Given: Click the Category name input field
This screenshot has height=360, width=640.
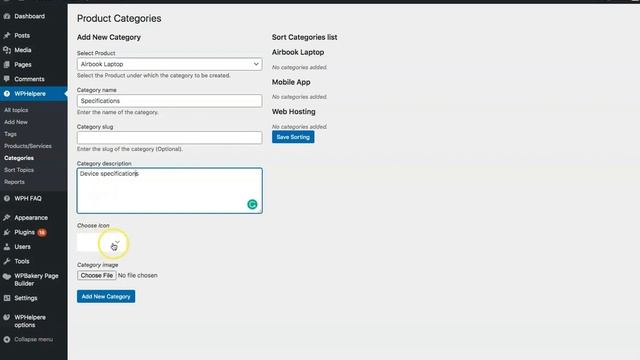Looking at the screenshot, I should coord(169,101).
